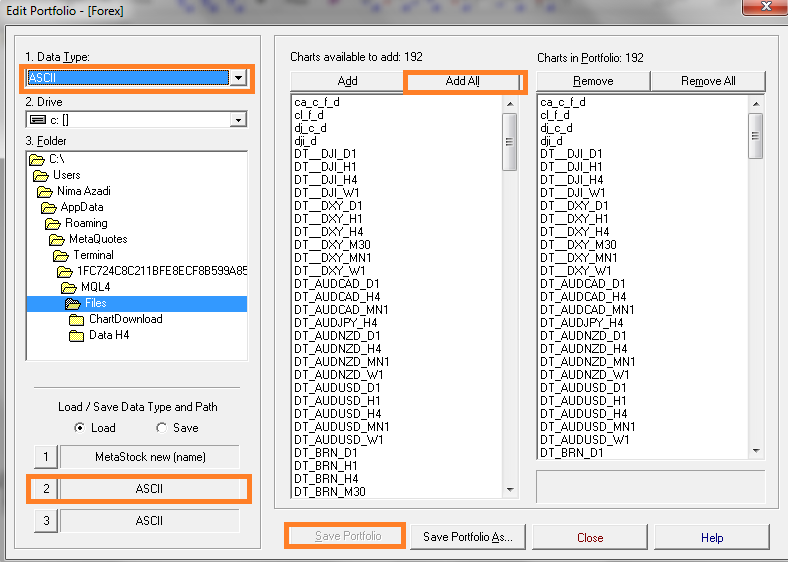Select DT_AUDUSD_H1 in Charts in Portfolio list
The height and width of the screenshot is (562, 788).
pyautogui.click(x=583, y=401)
